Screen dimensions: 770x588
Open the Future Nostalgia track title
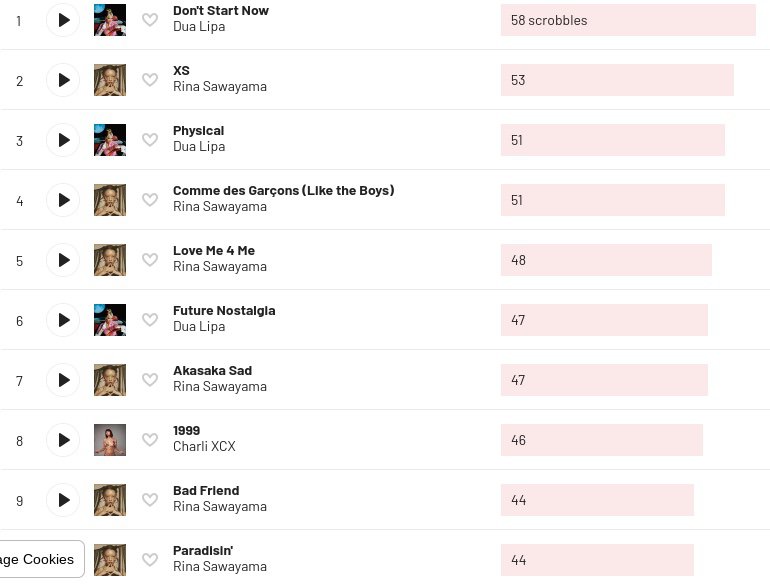pos(224,310)
